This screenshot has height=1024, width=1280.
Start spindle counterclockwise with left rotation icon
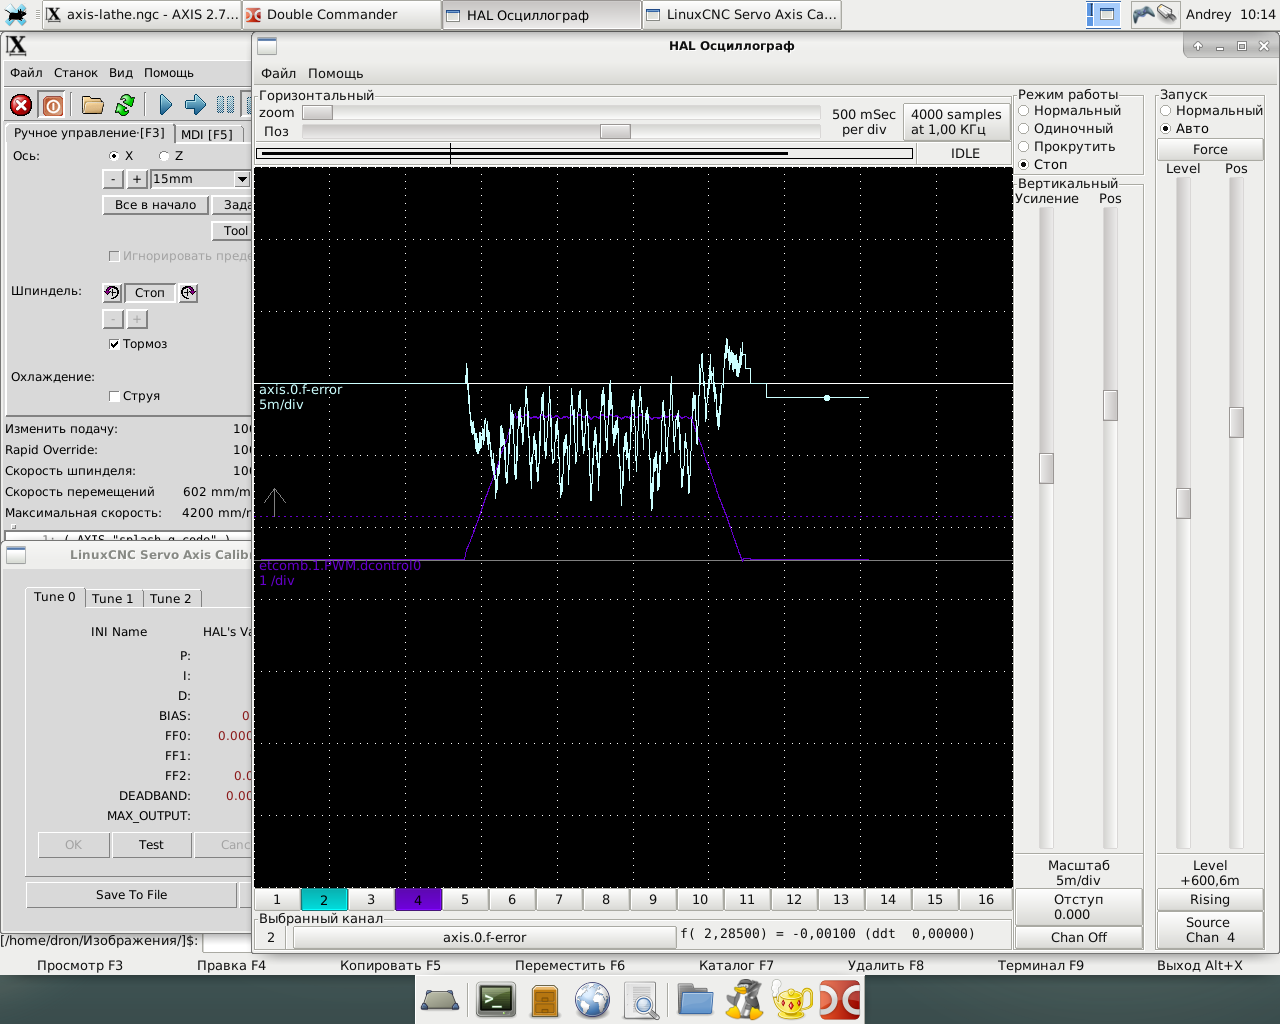pyautogui.click(x=112, y=293)
